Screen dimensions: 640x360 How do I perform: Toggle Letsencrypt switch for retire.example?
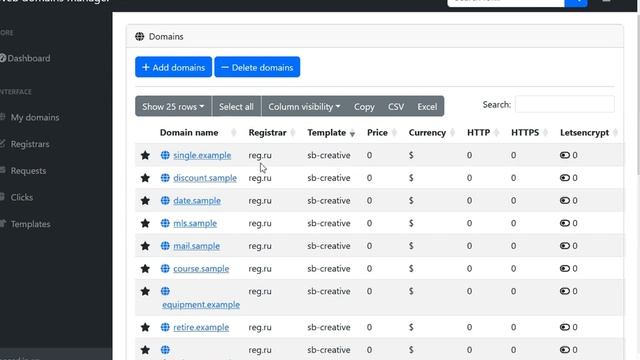(x=565, y=327)
